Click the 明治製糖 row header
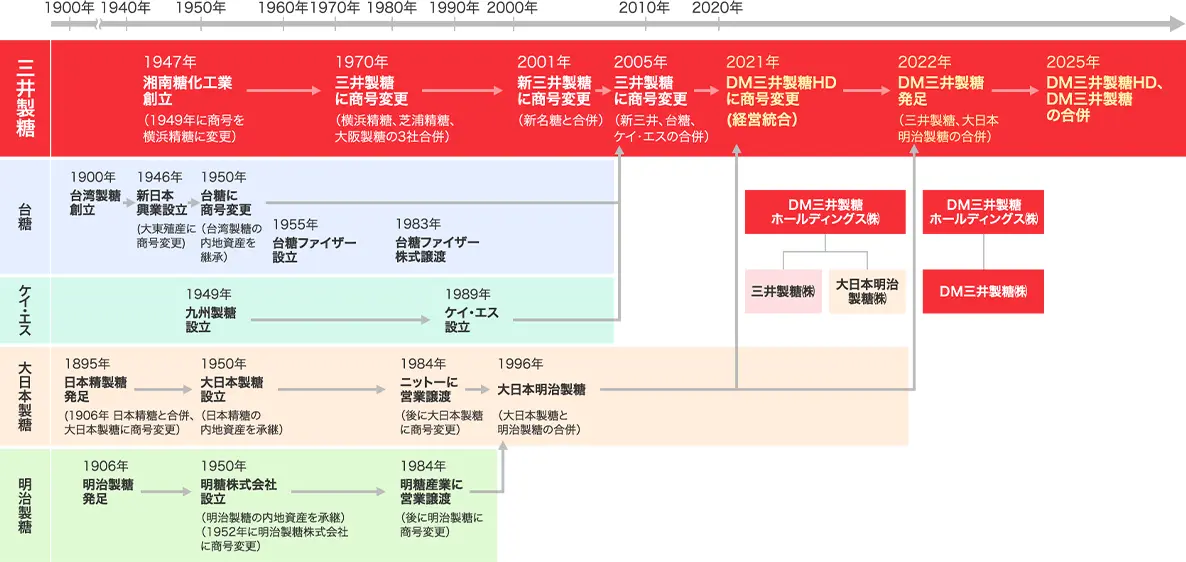Viewport: 1186px width, 562px height. [25, 505]
